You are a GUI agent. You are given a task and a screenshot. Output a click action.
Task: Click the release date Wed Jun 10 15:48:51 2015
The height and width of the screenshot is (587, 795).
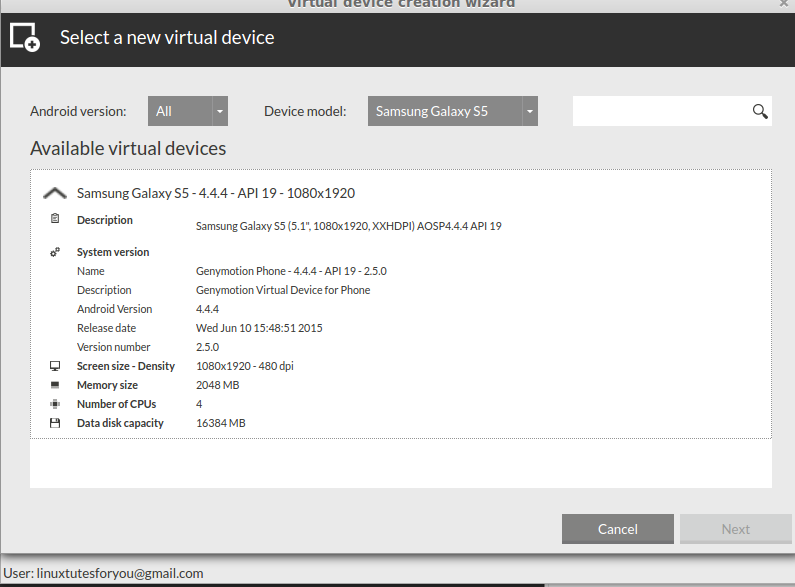coord(259,328)
